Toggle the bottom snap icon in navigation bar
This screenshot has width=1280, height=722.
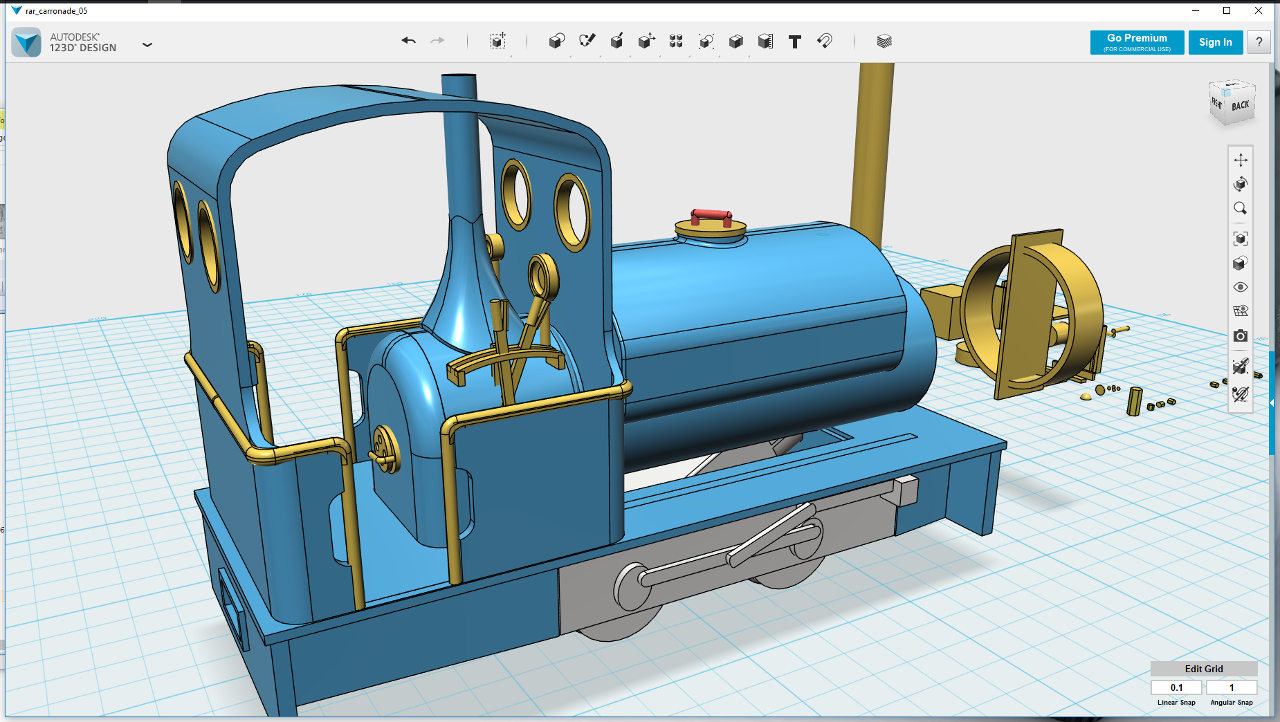pos(1240,394)
